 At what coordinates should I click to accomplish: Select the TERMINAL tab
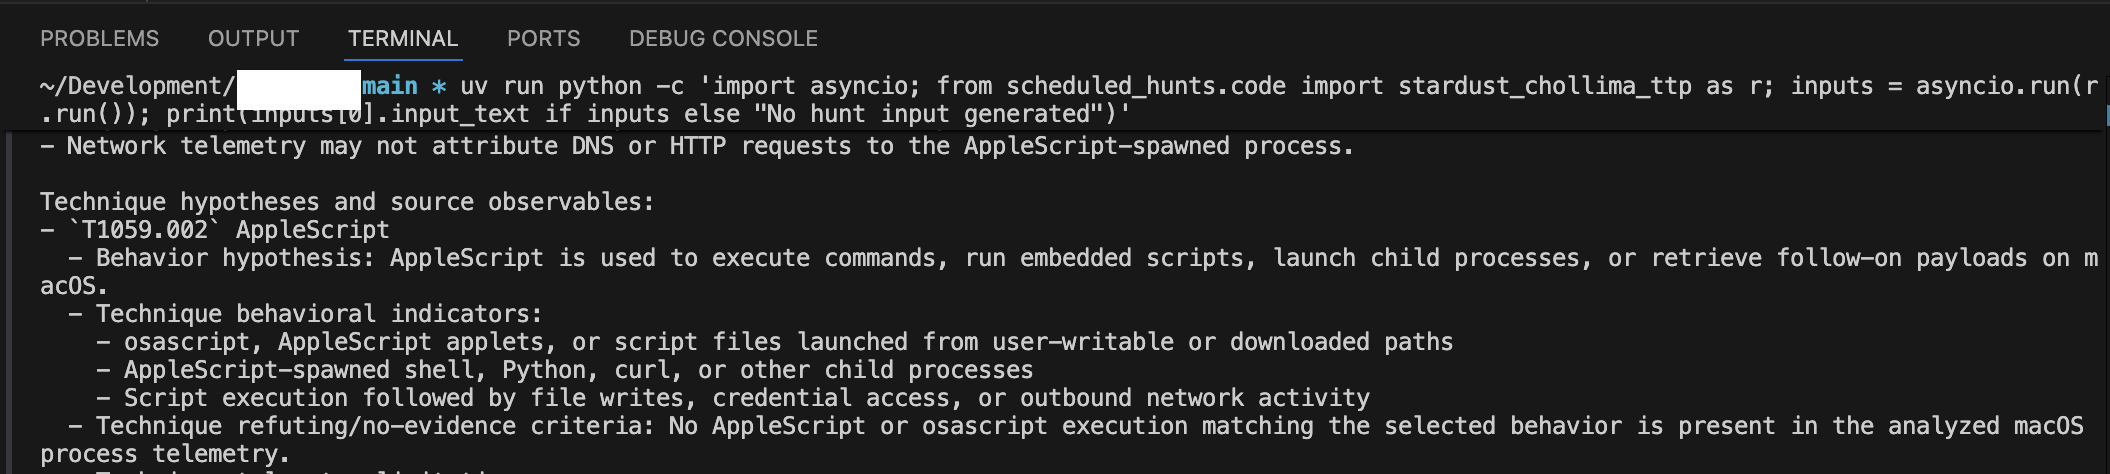403,38
